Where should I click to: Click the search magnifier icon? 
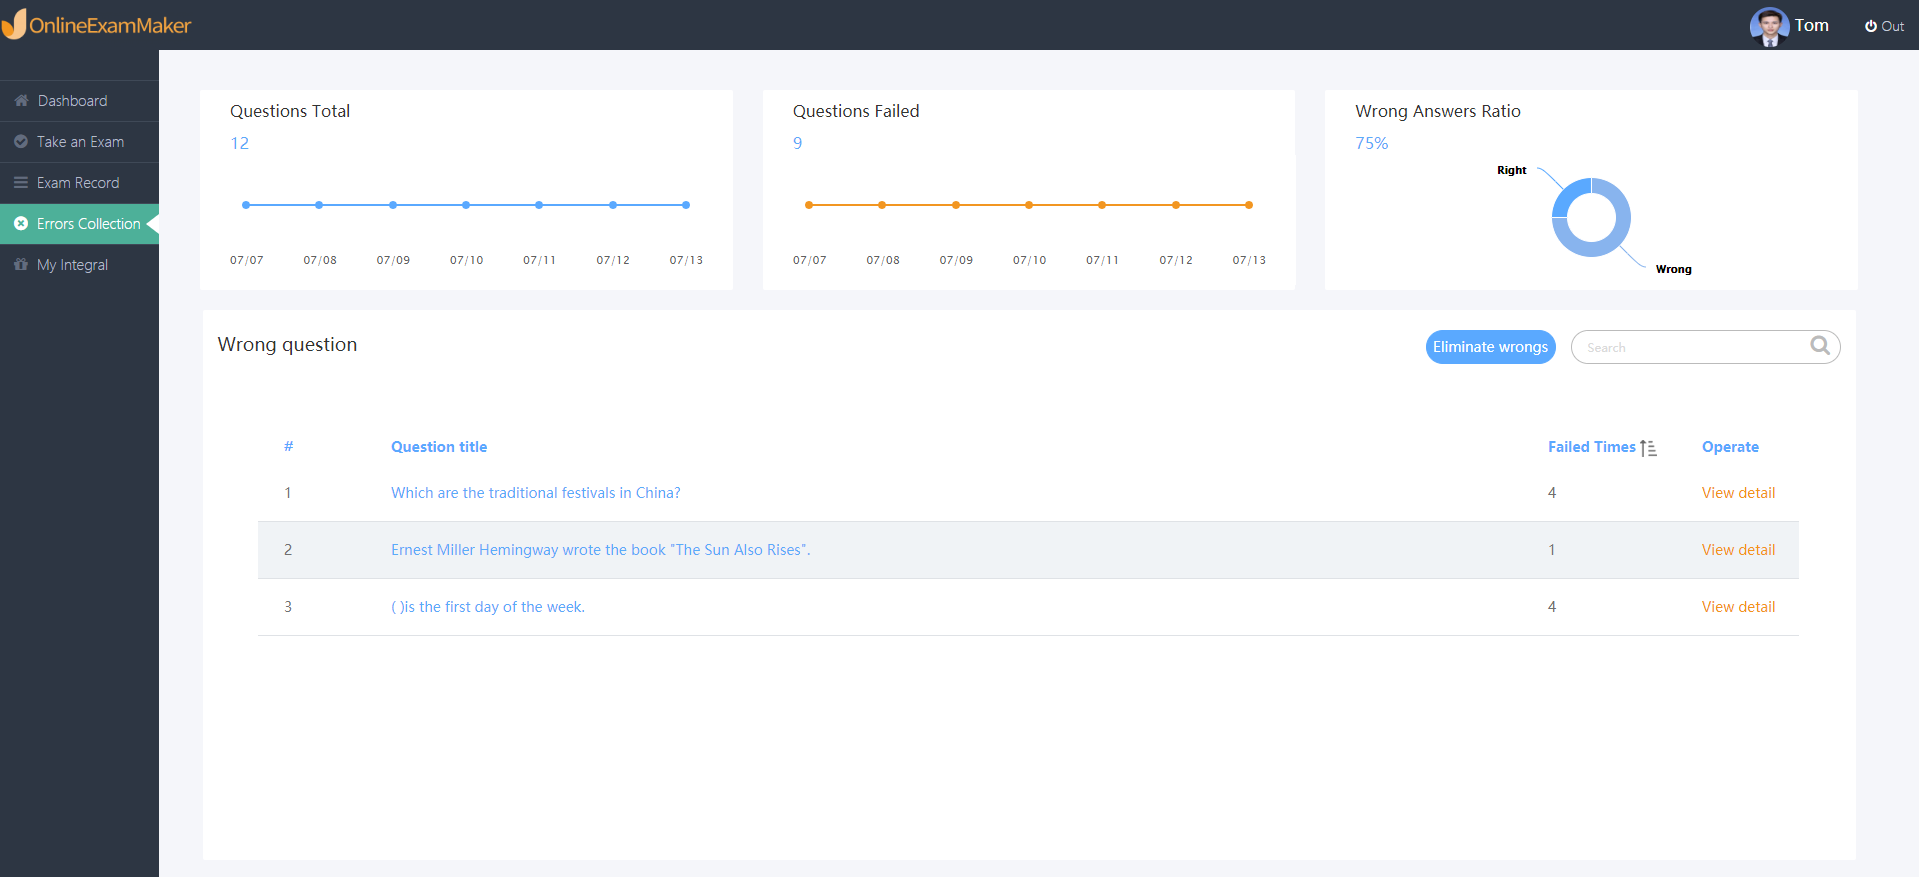point(1820,346)
